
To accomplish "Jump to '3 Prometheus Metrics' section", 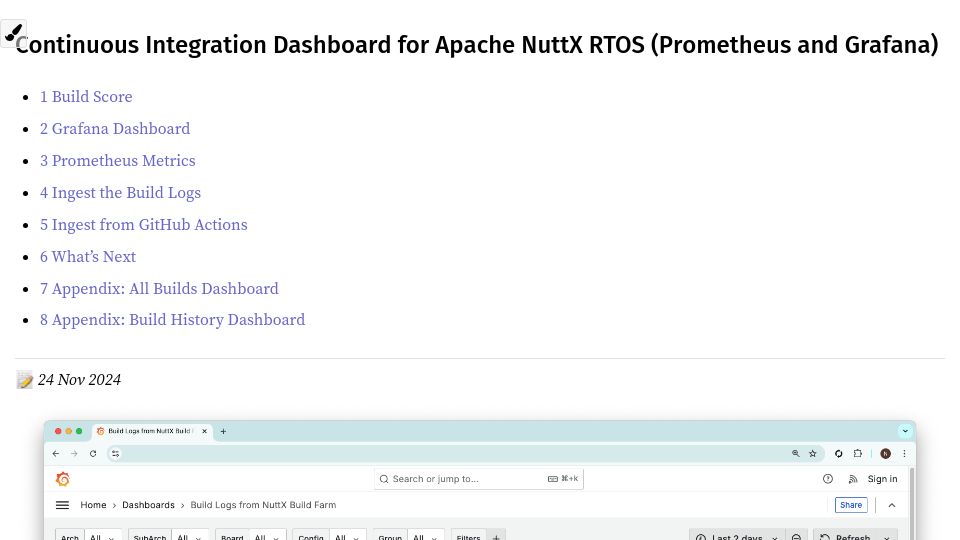I will (x=118, y=160).
